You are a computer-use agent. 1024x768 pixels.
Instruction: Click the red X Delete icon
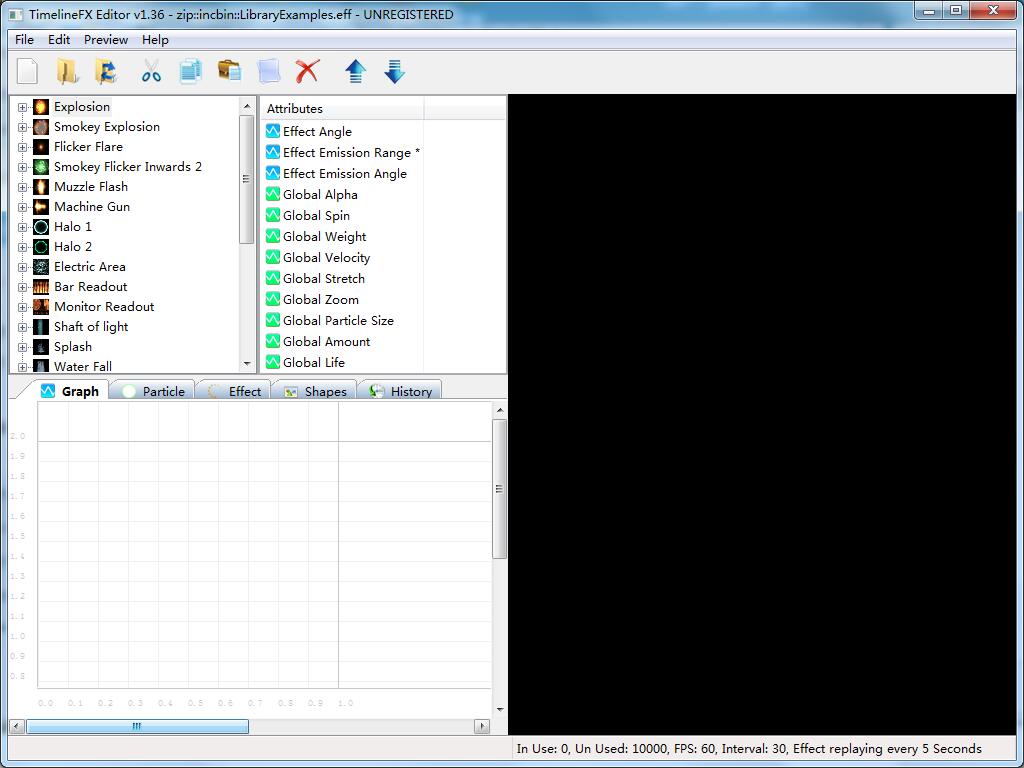pyautogui.click(x=308, y=71)
